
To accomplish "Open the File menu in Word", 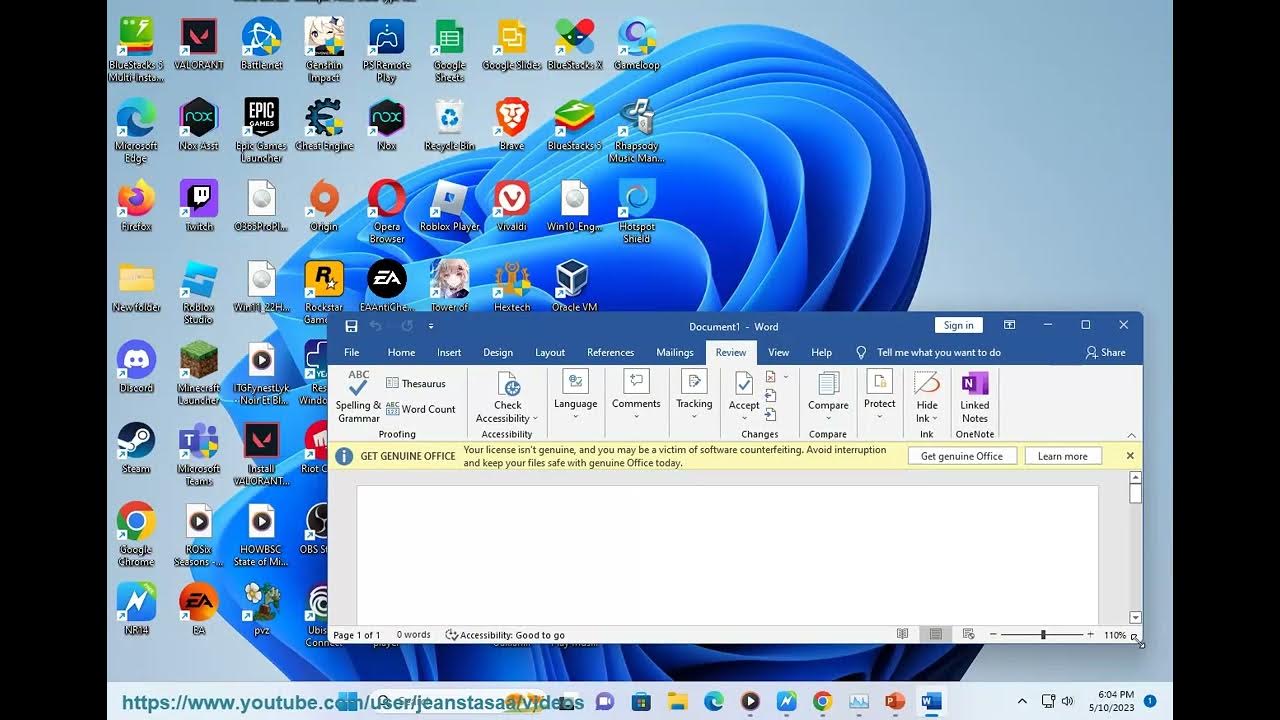I will 352,352.
